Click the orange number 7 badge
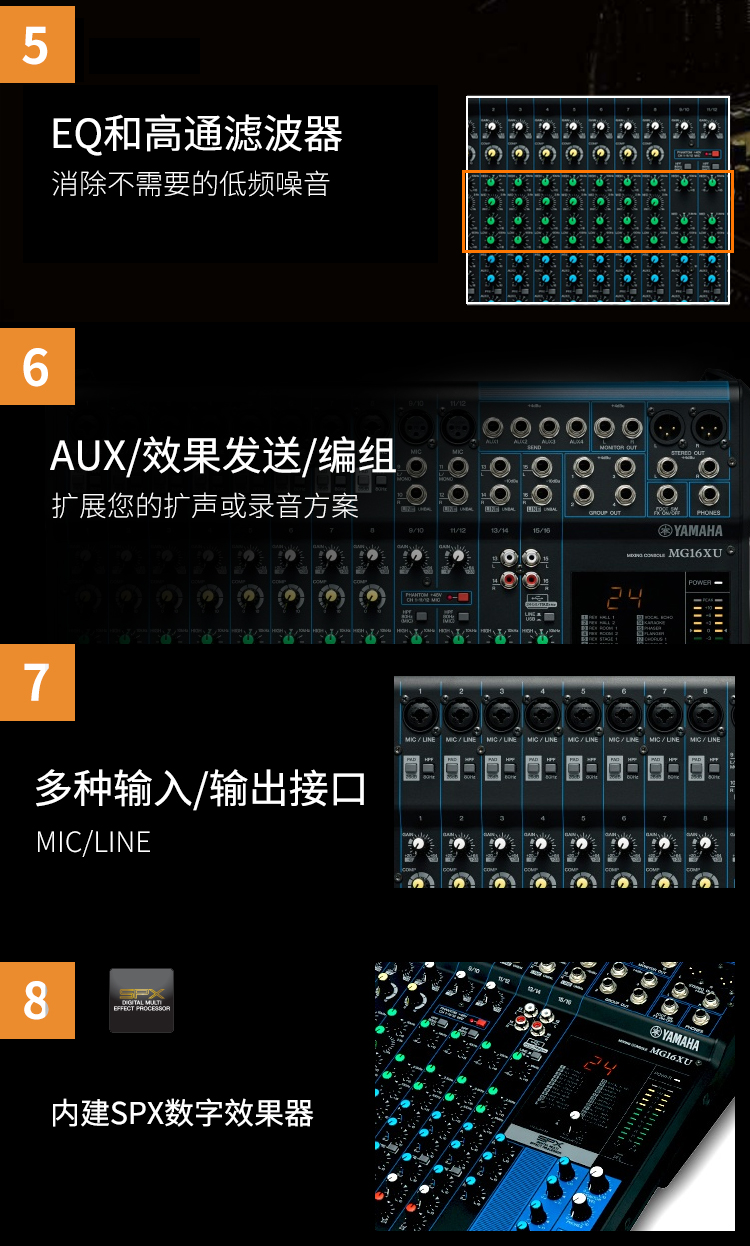 pos(37,682)
